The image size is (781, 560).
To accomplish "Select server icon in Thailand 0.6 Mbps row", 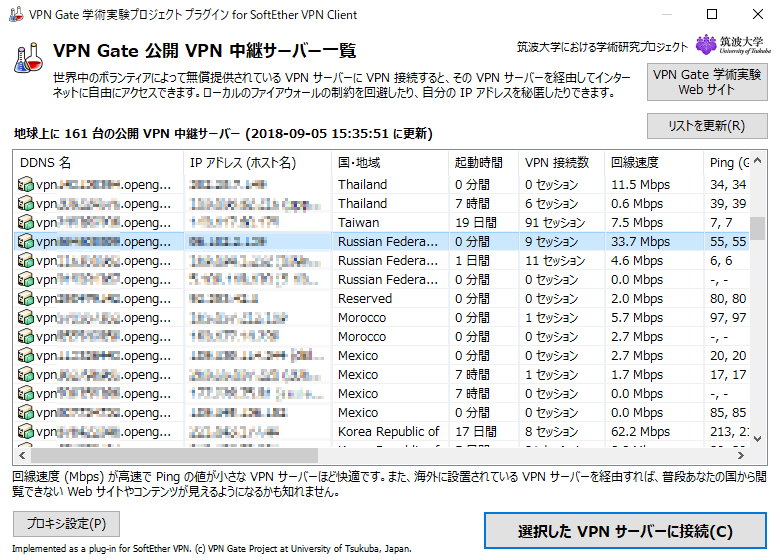I will tap(25, 203).
